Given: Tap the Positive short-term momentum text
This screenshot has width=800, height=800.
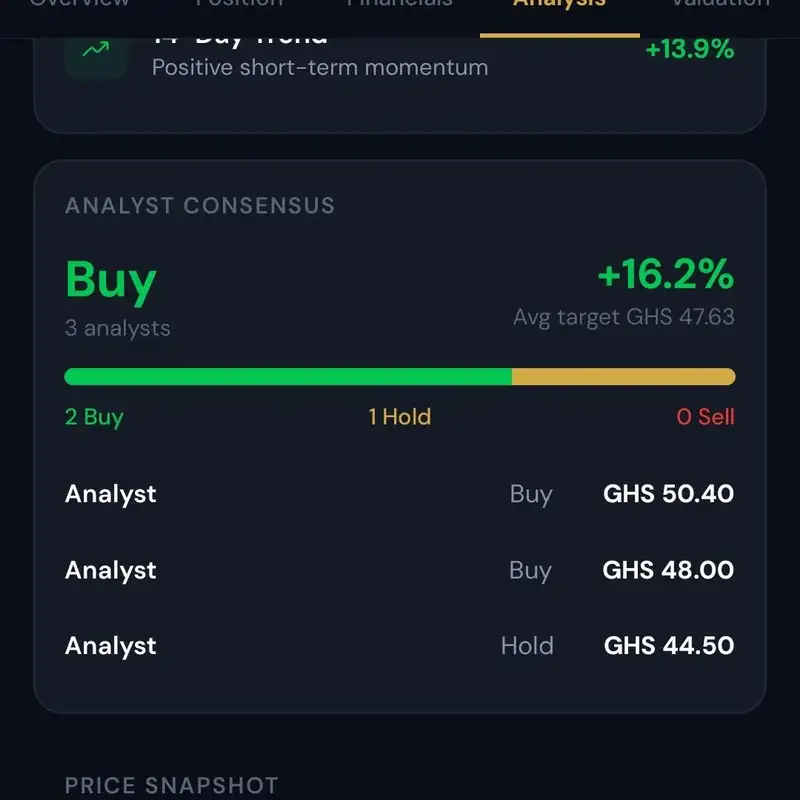Looking at the screenshot, I should pos(320,68).
